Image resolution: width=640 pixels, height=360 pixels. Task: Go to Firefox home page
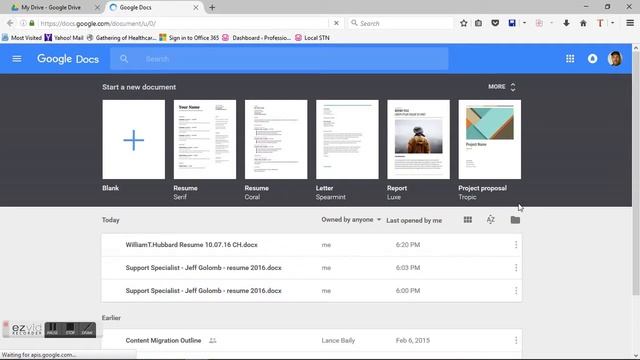(583, 23)
